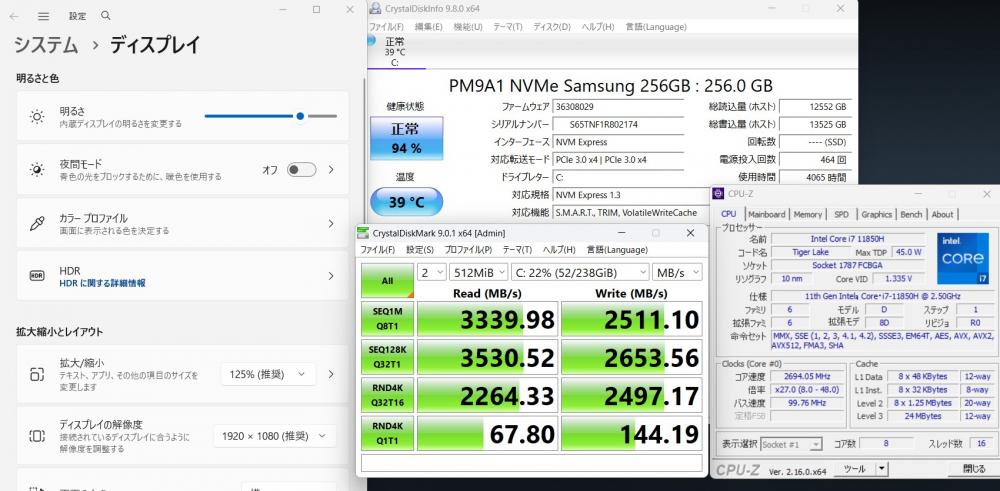Click the Settings back arrow icon

tap(14, 16)
